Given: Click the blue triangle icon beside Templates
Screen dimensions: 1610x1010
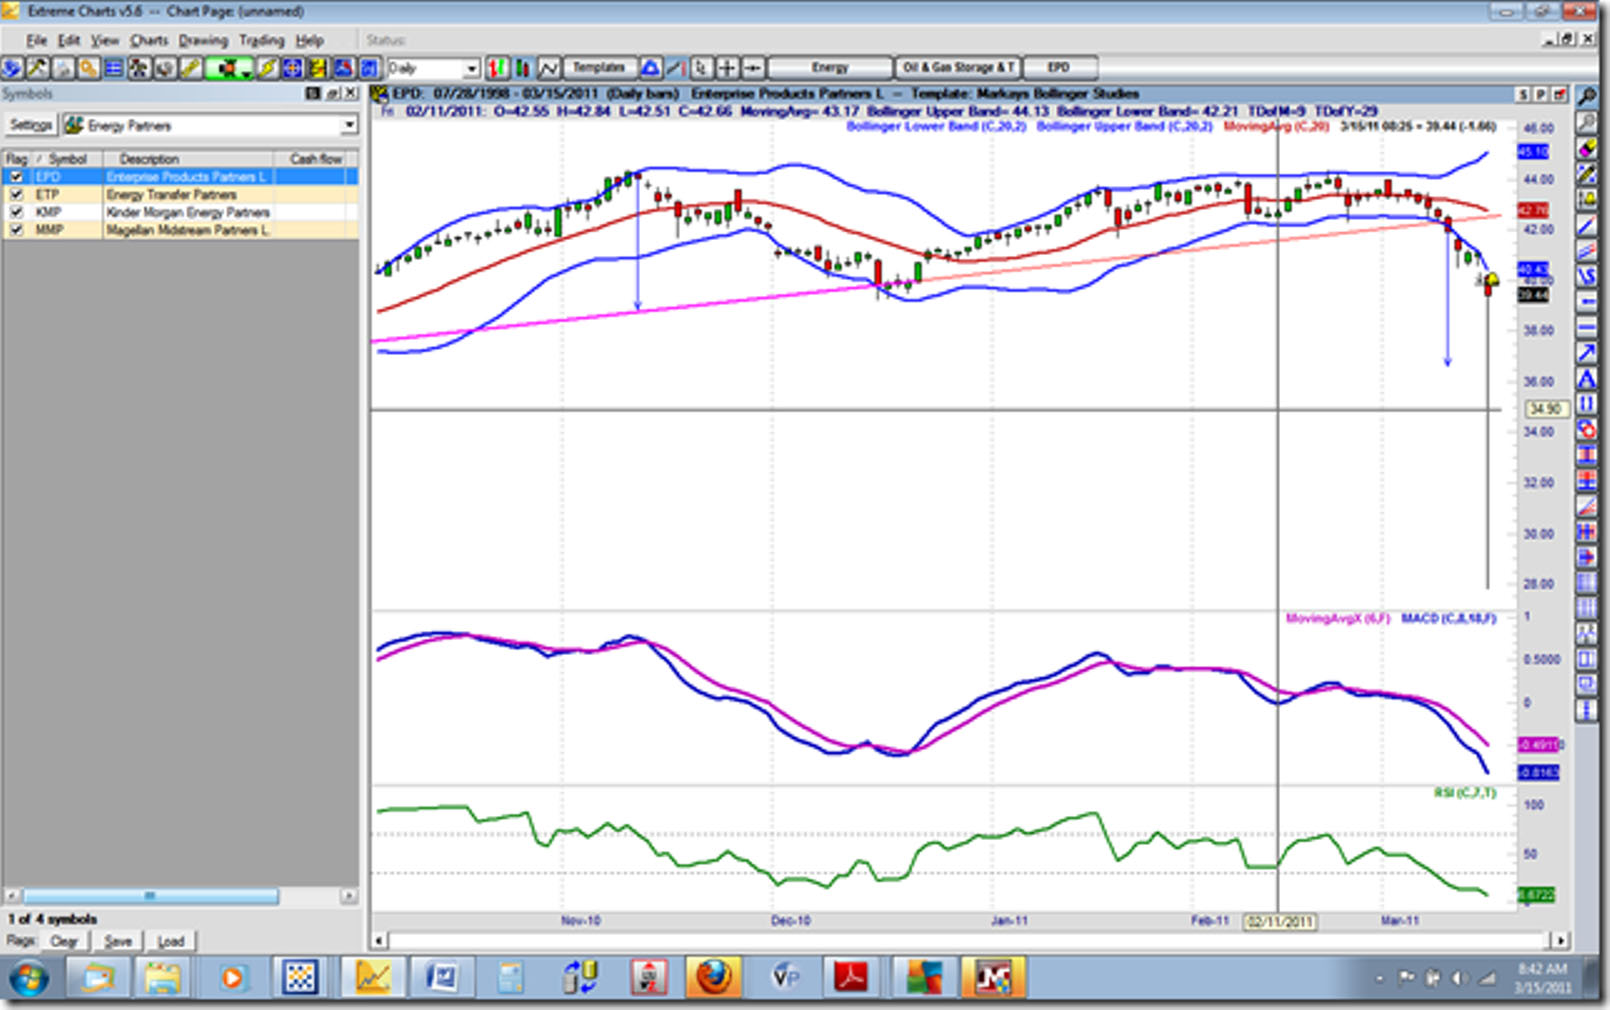Looking at the screenshot, I should tap(650, 68).
